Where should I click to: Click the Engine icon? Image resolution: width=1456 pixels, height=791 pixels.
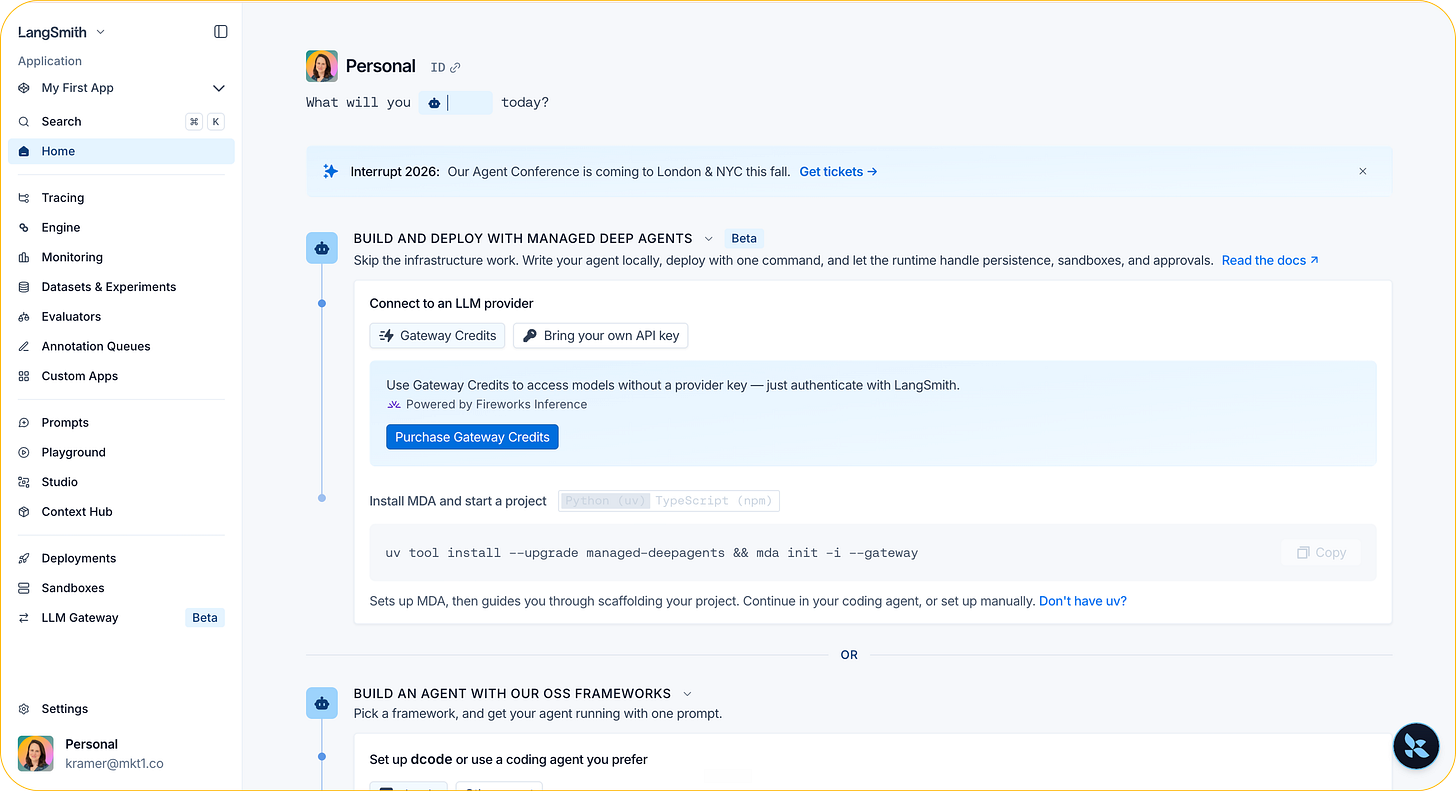click(x=24, y=227)
